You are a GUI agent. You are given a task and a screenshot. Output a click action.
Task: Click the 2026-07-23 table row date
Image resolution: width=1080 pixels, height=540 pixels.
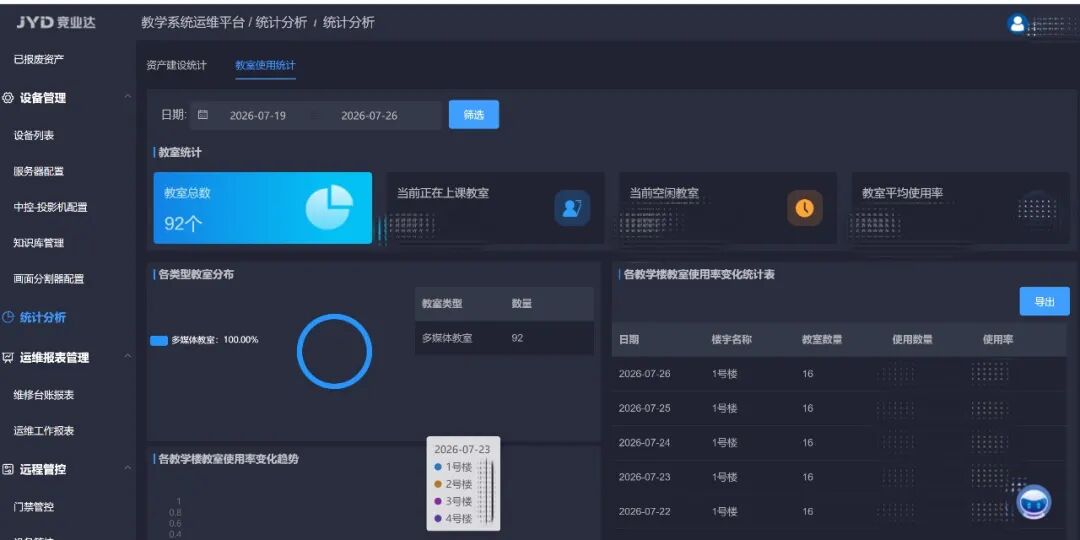click(645, 477)
